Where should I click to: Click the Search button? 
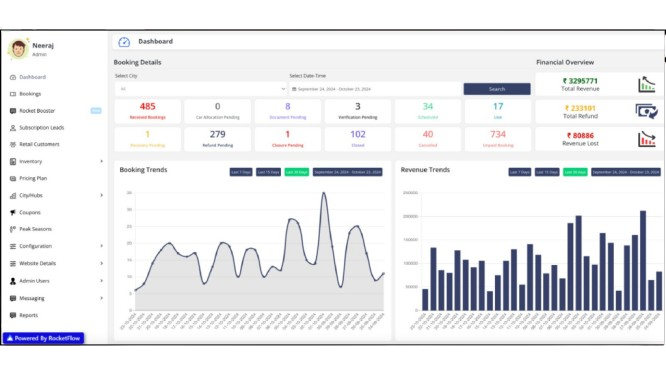[x=497, y=89]
